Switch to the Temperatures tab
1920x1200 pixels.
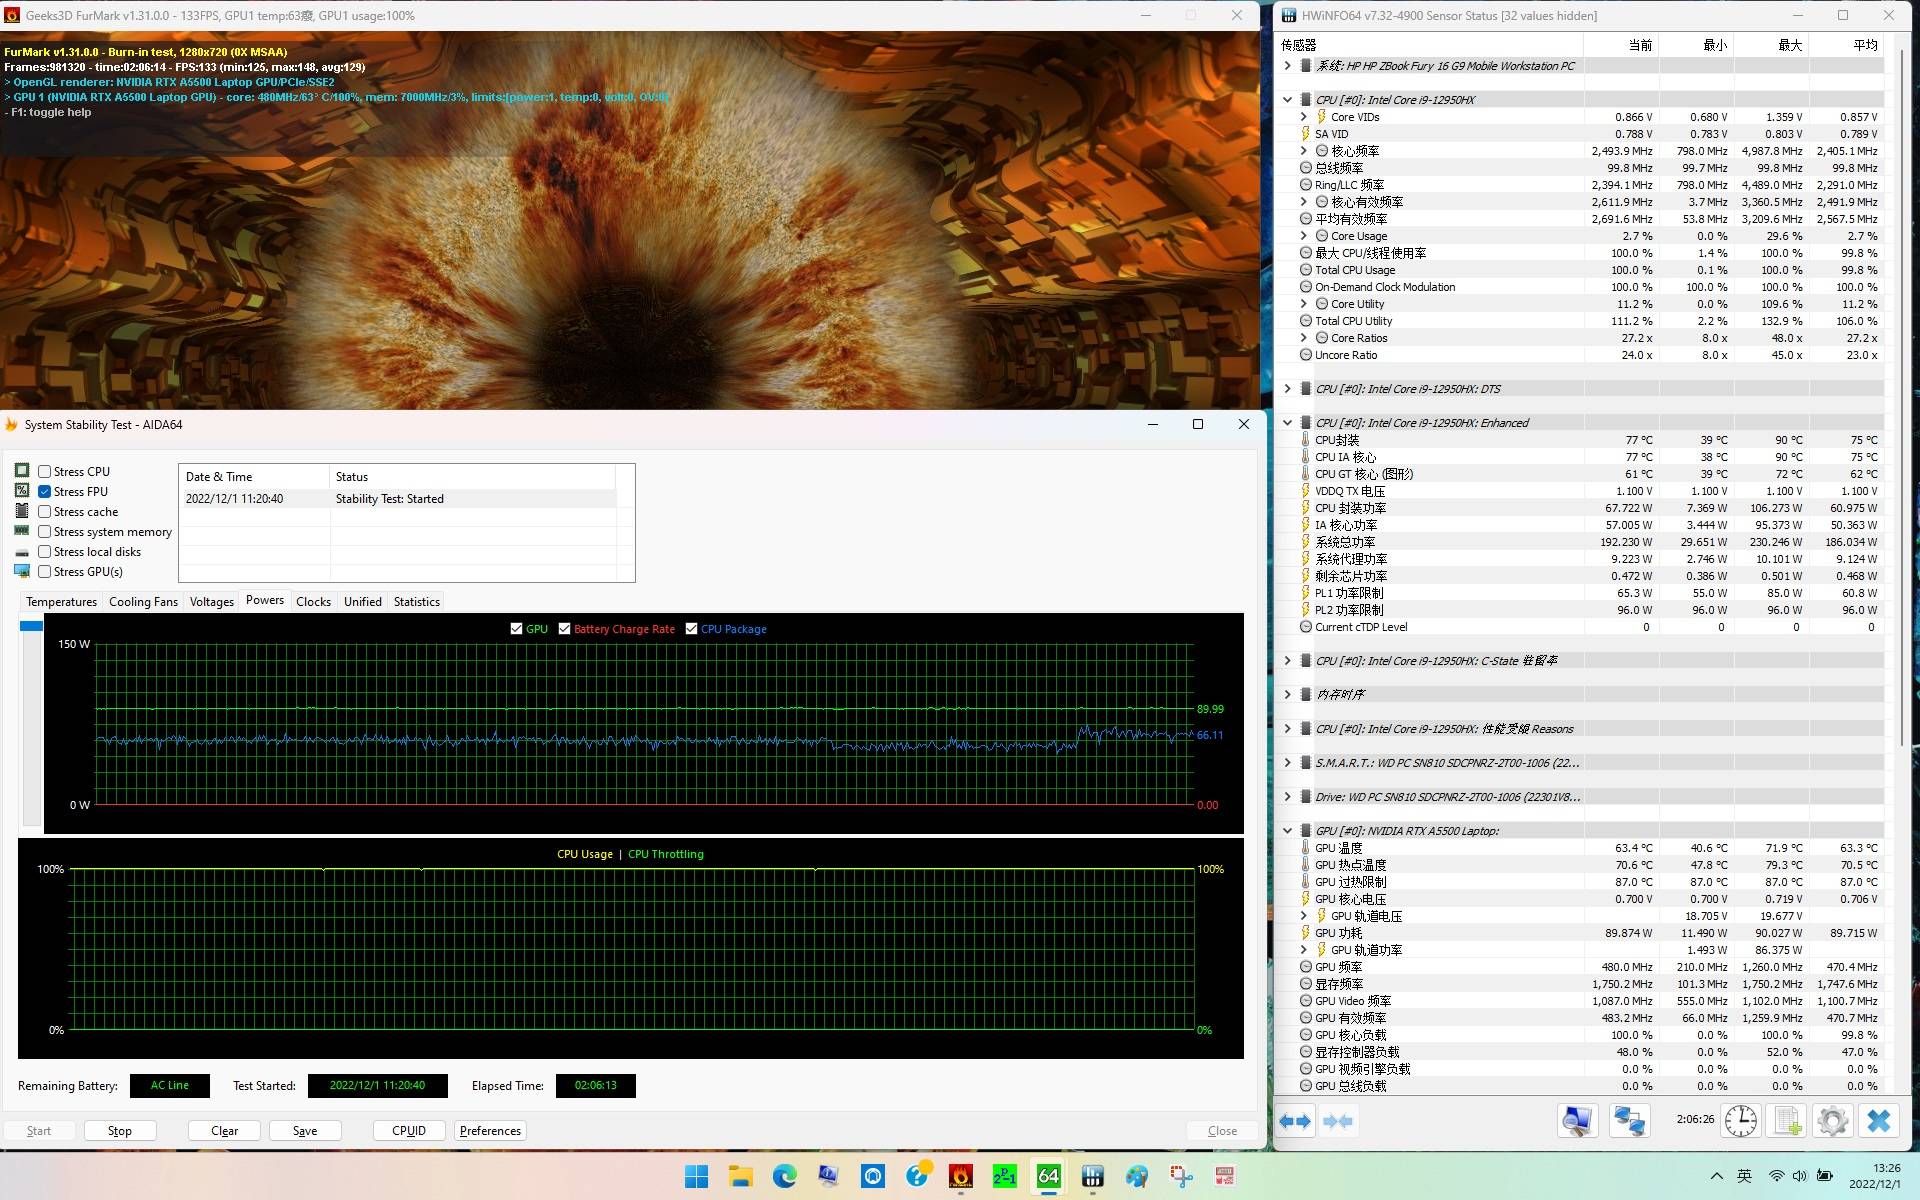click(61, 602)
